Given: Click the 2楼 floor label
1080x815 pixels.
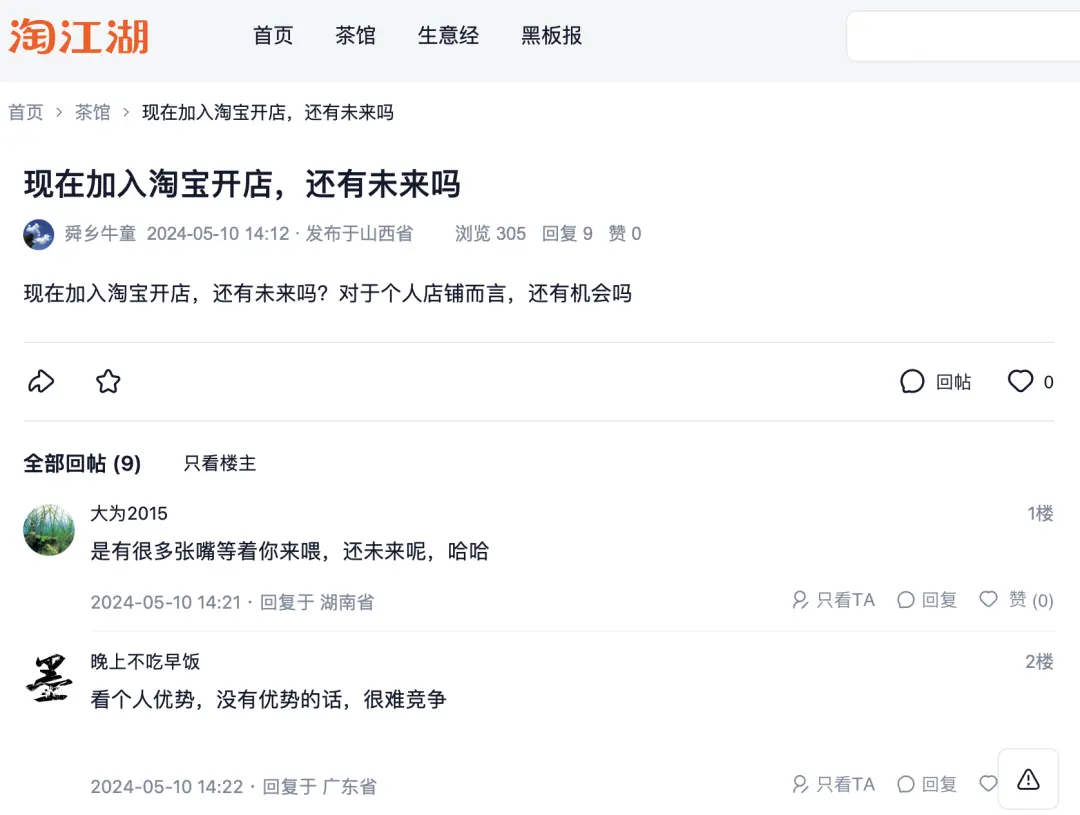Looking at the screenshot, I should [1039, 662].
